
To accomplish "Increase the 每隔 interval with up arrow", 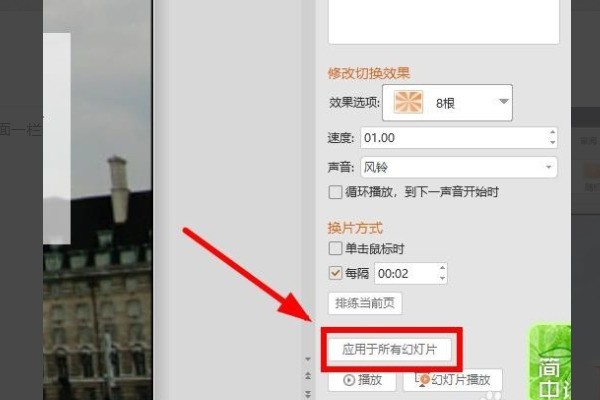I will [442, 268].
